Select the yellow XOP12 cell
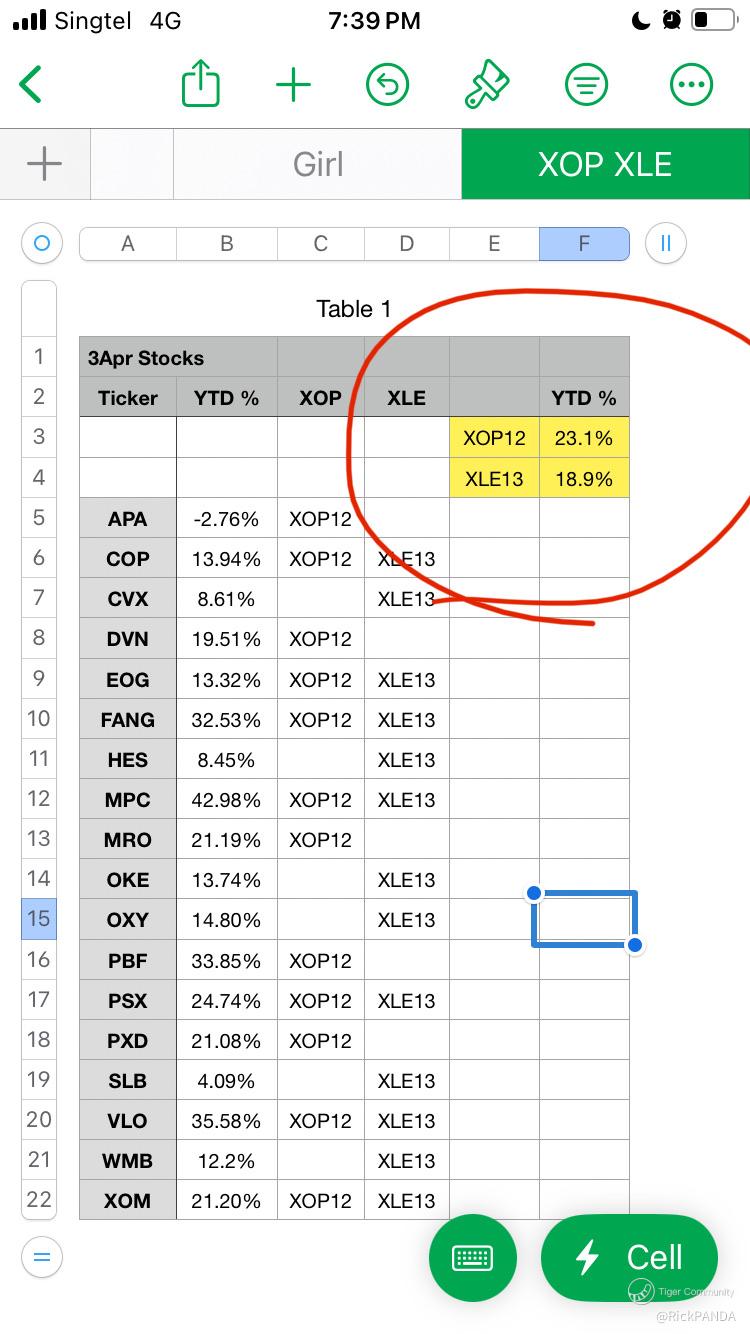This screenshot has height=1334, width=750. [x=494, y=438]
